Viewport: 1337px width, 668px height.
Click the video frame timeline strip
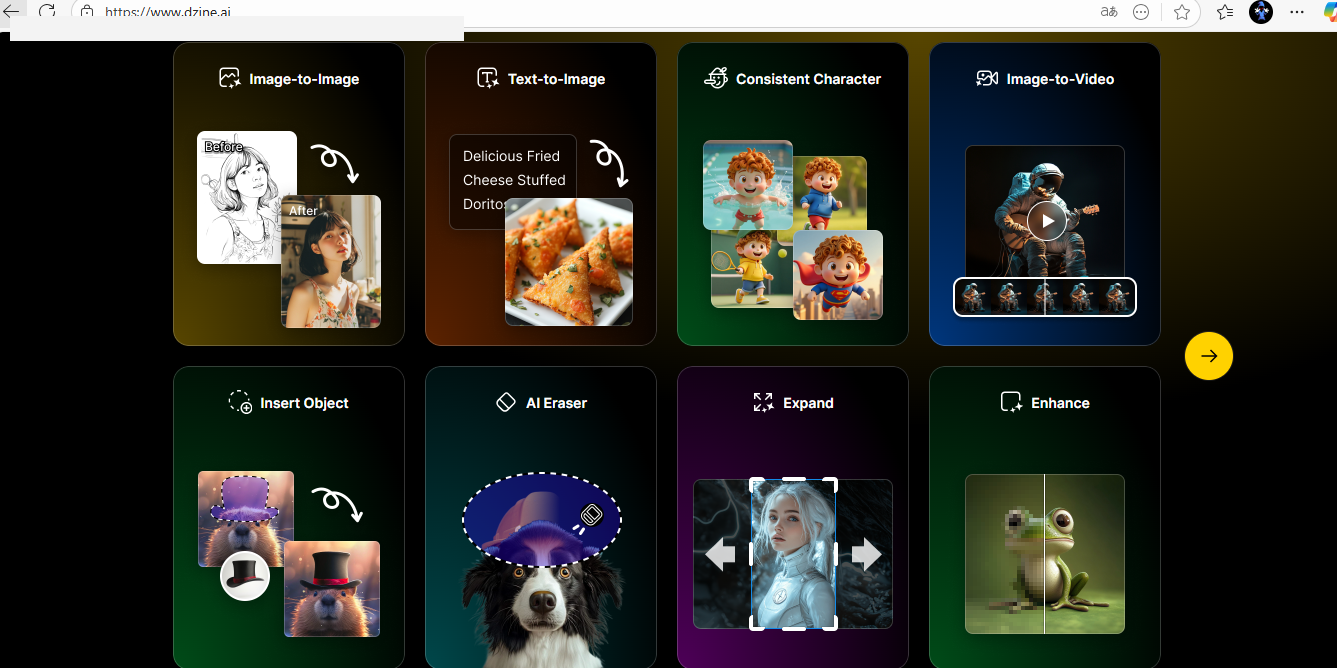pos(1045,297)
